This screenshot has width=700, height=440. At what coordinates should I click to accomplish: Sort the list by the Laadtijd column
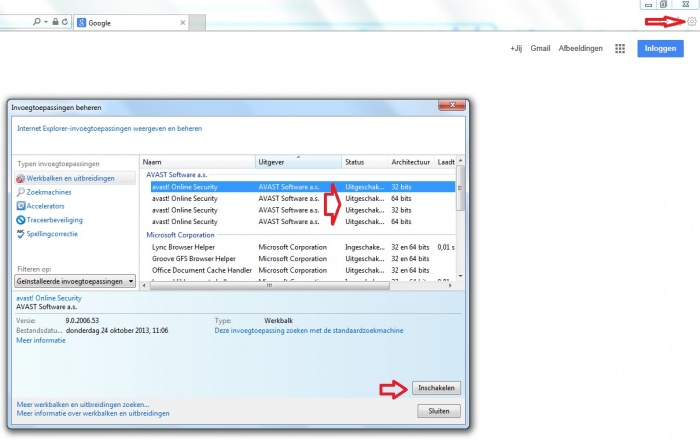tap(445, 162)
